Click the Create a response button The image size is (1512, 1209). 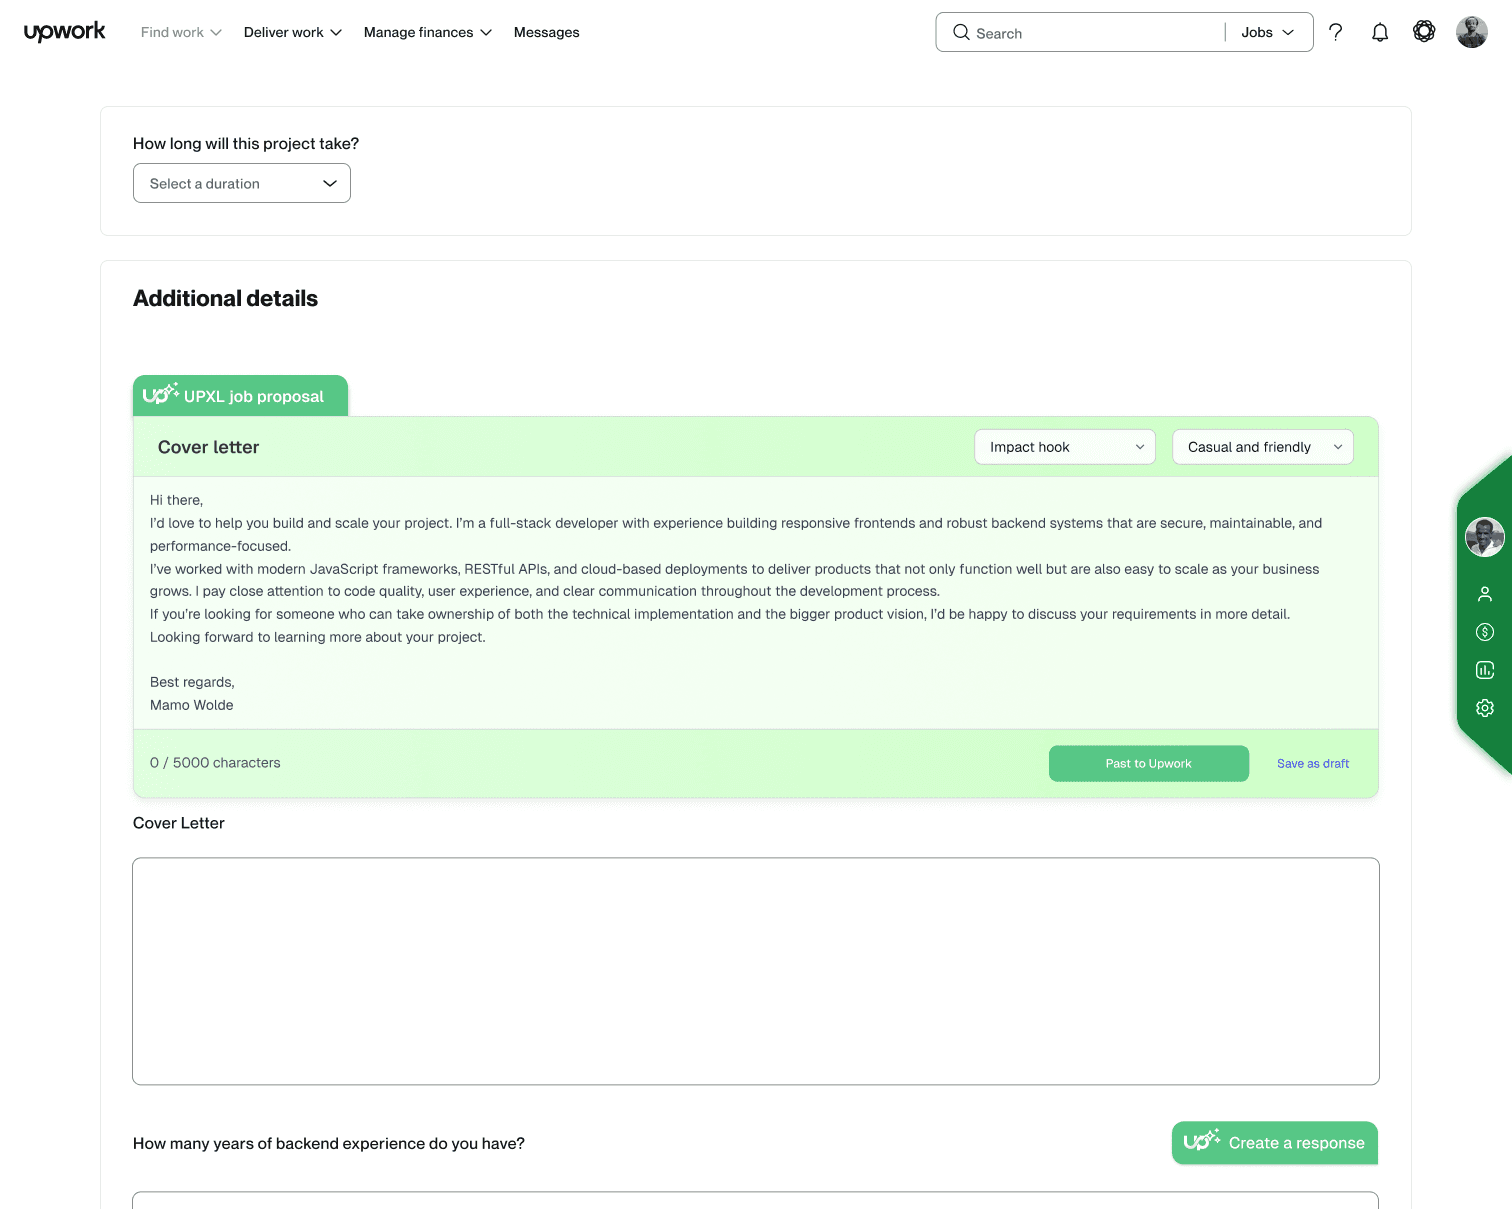[1275, 1143]
